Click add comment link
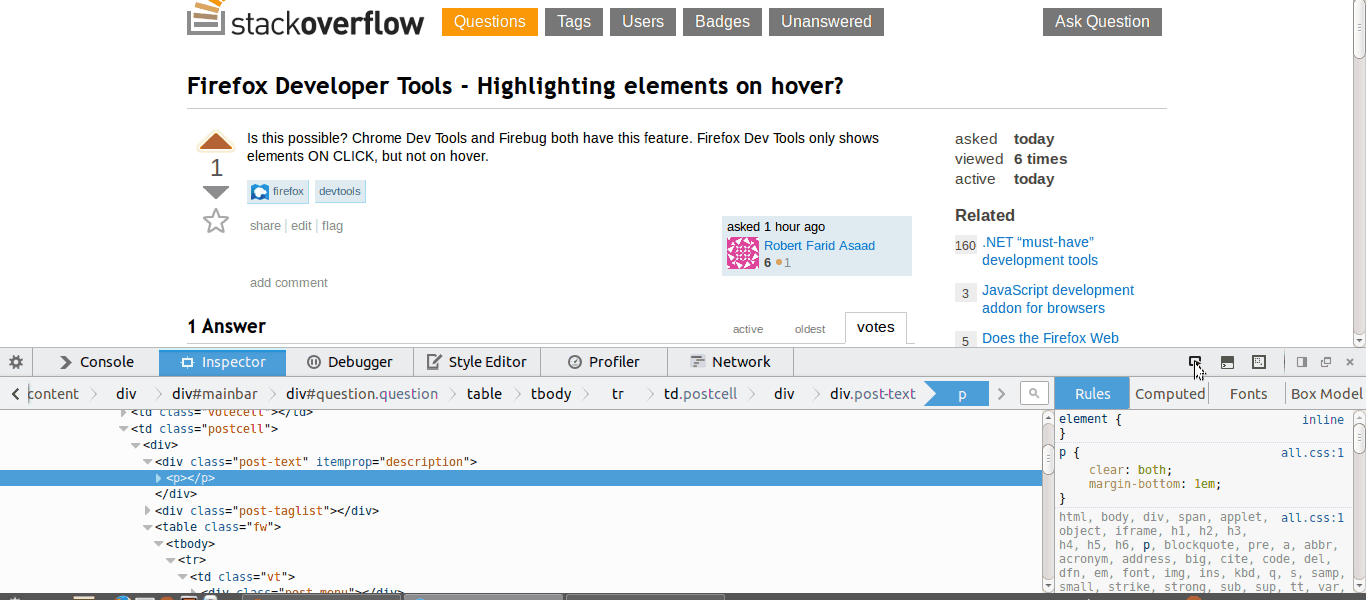 pyautogui.click(x=289, y=283)
